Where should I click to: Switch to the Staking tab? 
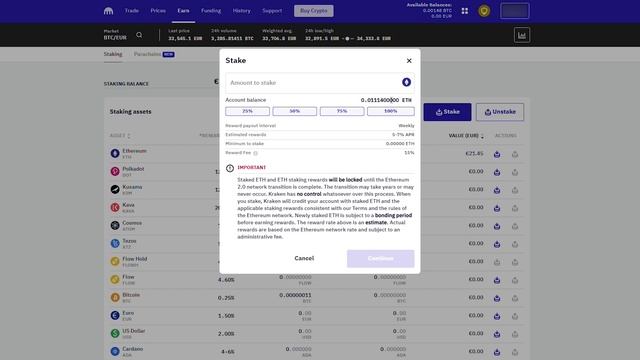coord(113,54)
